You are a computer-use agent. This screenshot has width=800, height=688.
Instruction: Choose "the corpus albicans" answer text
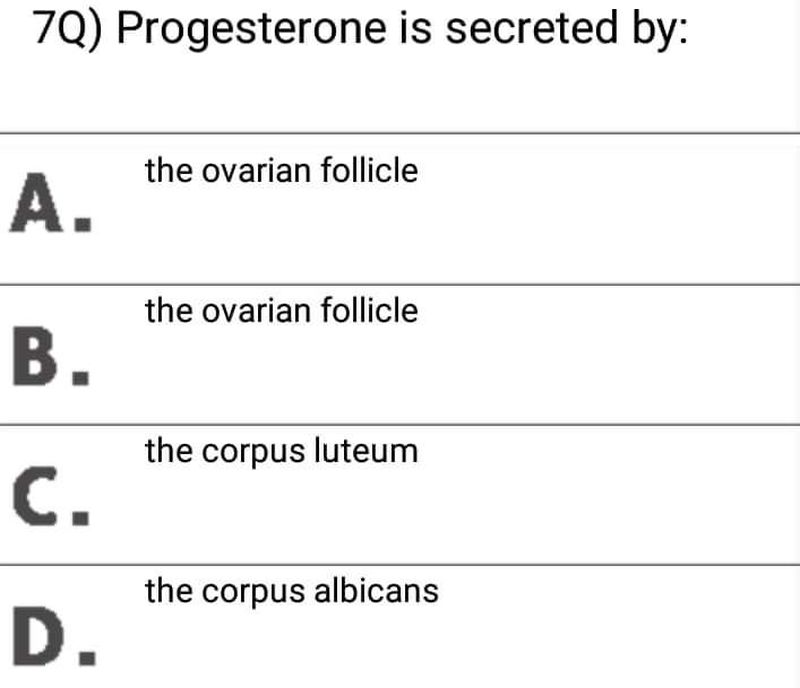coord(291,591)
